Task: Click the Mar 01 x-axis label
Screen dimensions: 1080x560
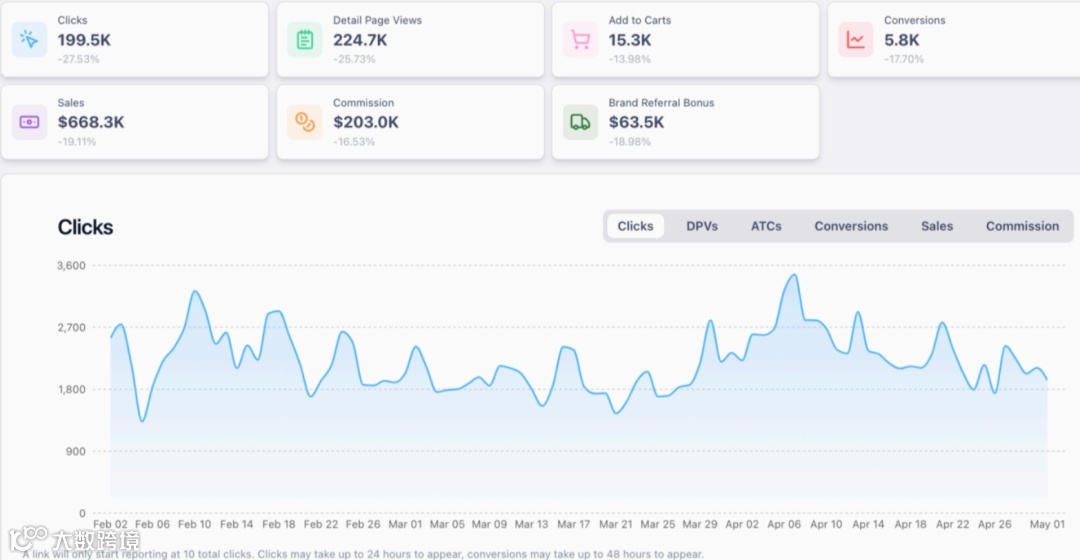Action: [x=405, y=524]
